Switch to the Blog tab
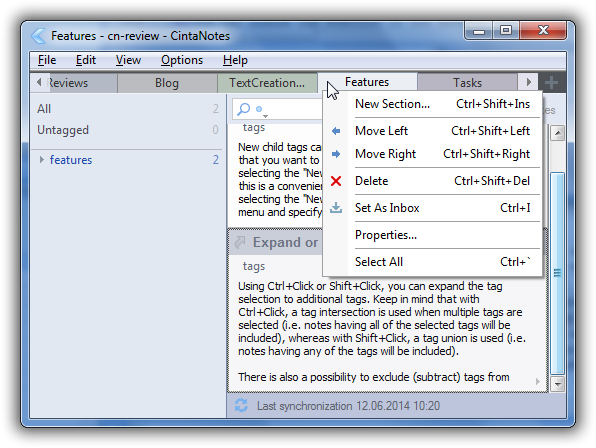596x448 pixels. (166, 83)
